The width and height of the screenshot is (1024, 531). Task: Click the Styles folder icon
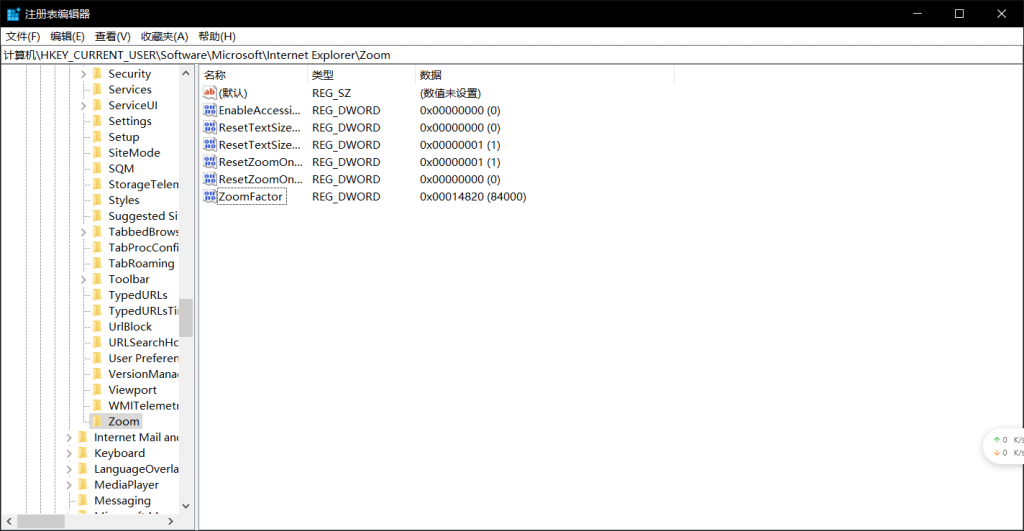98,200
